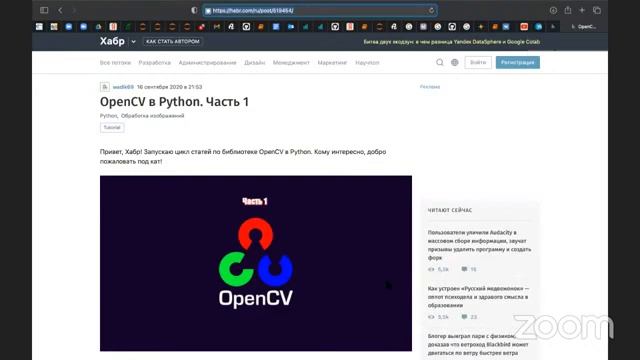Open the Safari share icon
The image size is (640, 360).
click(x=568, y=10)
